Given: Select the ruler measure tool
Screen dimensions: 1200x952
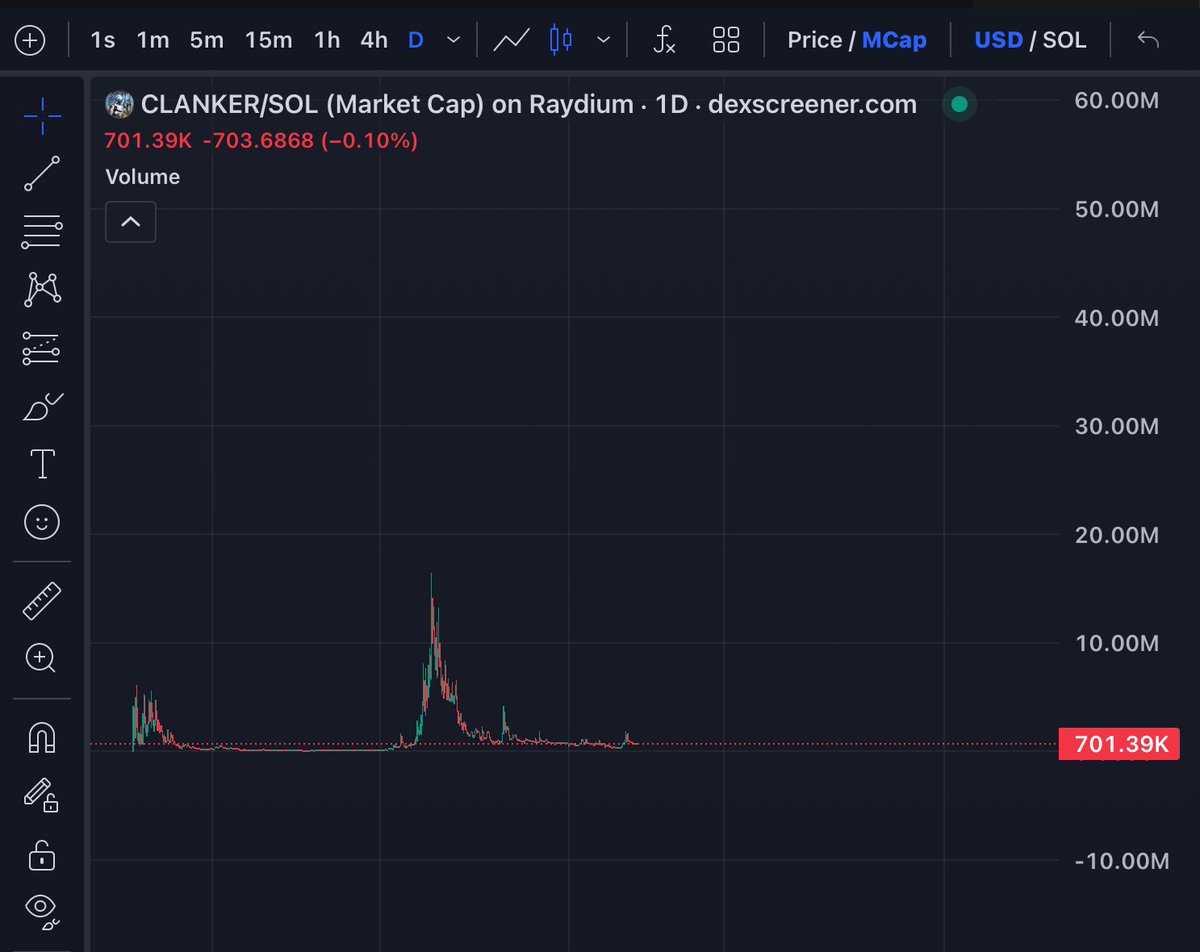Looking at the screenshot, I should tap(42, 600).
